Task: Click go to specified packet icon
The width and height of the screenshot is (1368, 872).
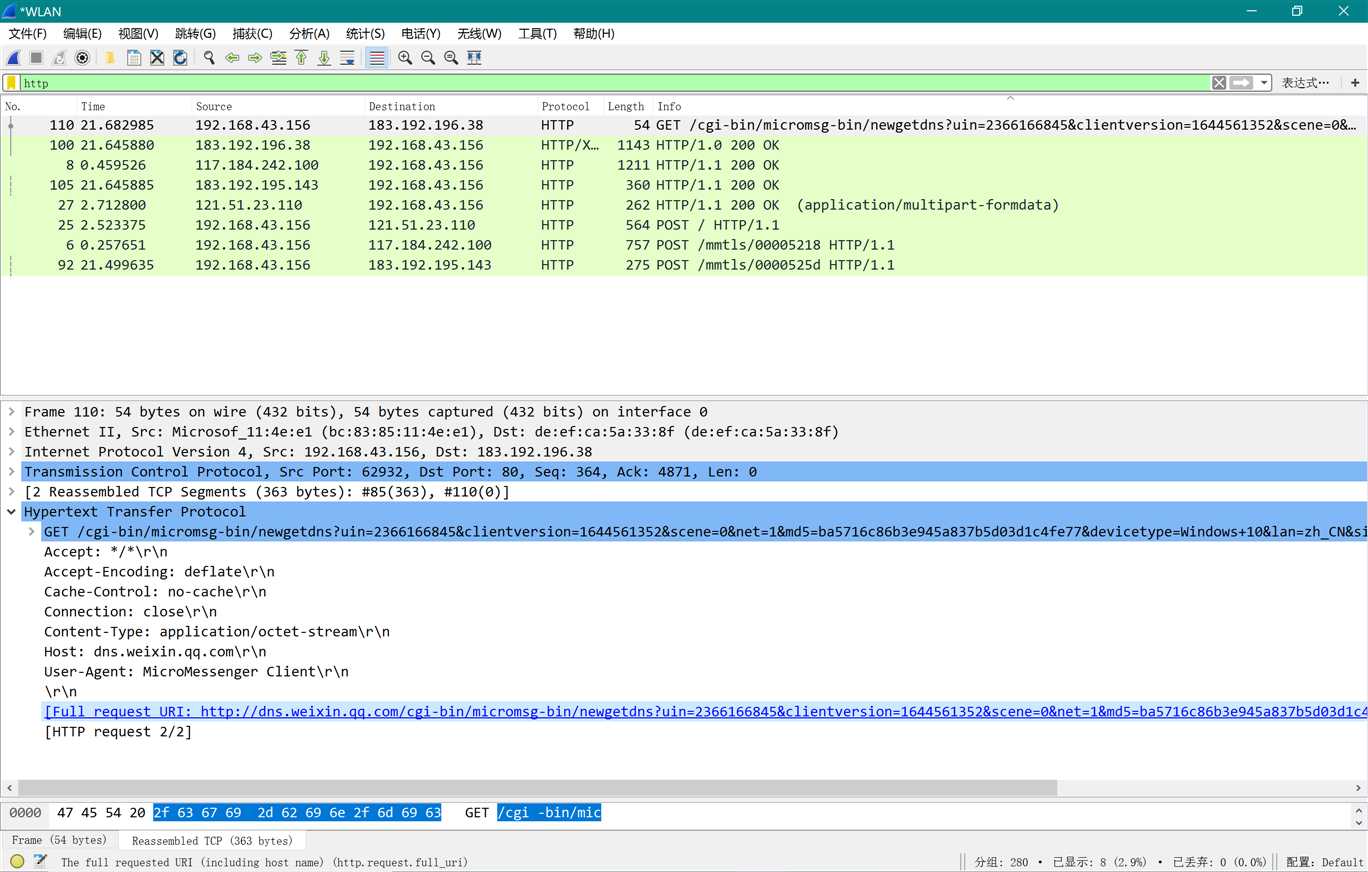Action: click(278, 58)
